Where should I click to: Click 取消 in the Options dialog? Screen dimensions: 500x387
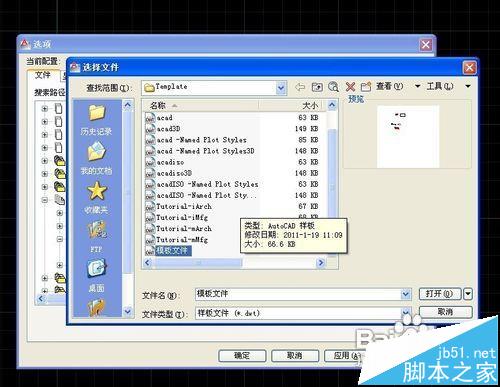[295, 356]
